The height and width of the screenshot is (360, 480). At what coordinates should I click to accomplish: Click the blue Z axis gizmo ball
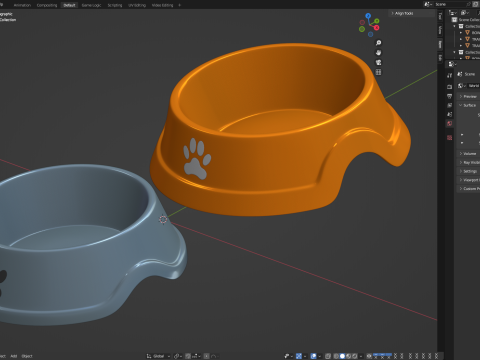click(368, 16)
